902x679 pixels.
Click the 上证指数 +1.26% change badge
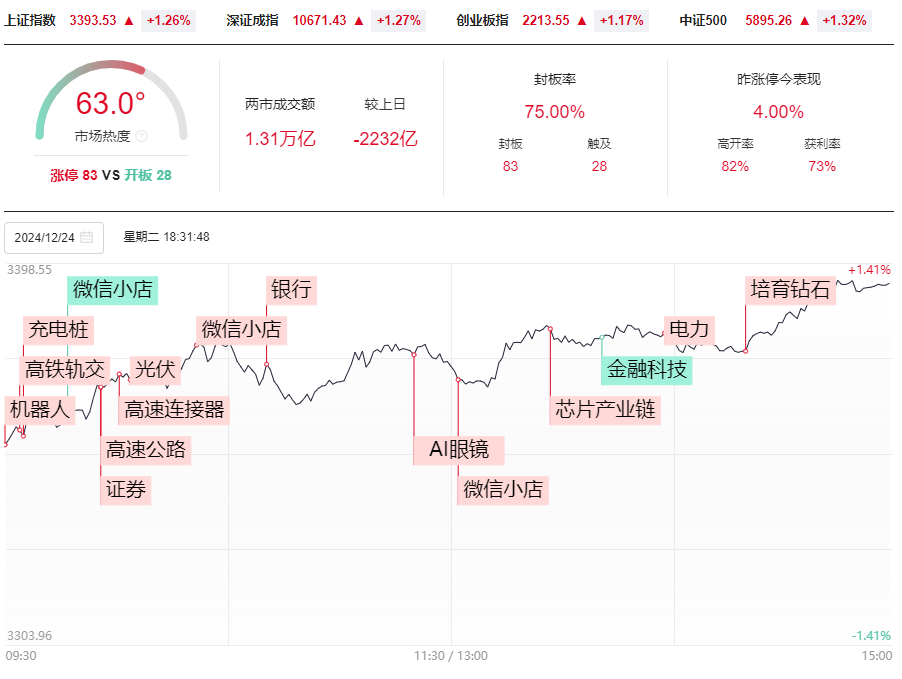tap(169, 21)
